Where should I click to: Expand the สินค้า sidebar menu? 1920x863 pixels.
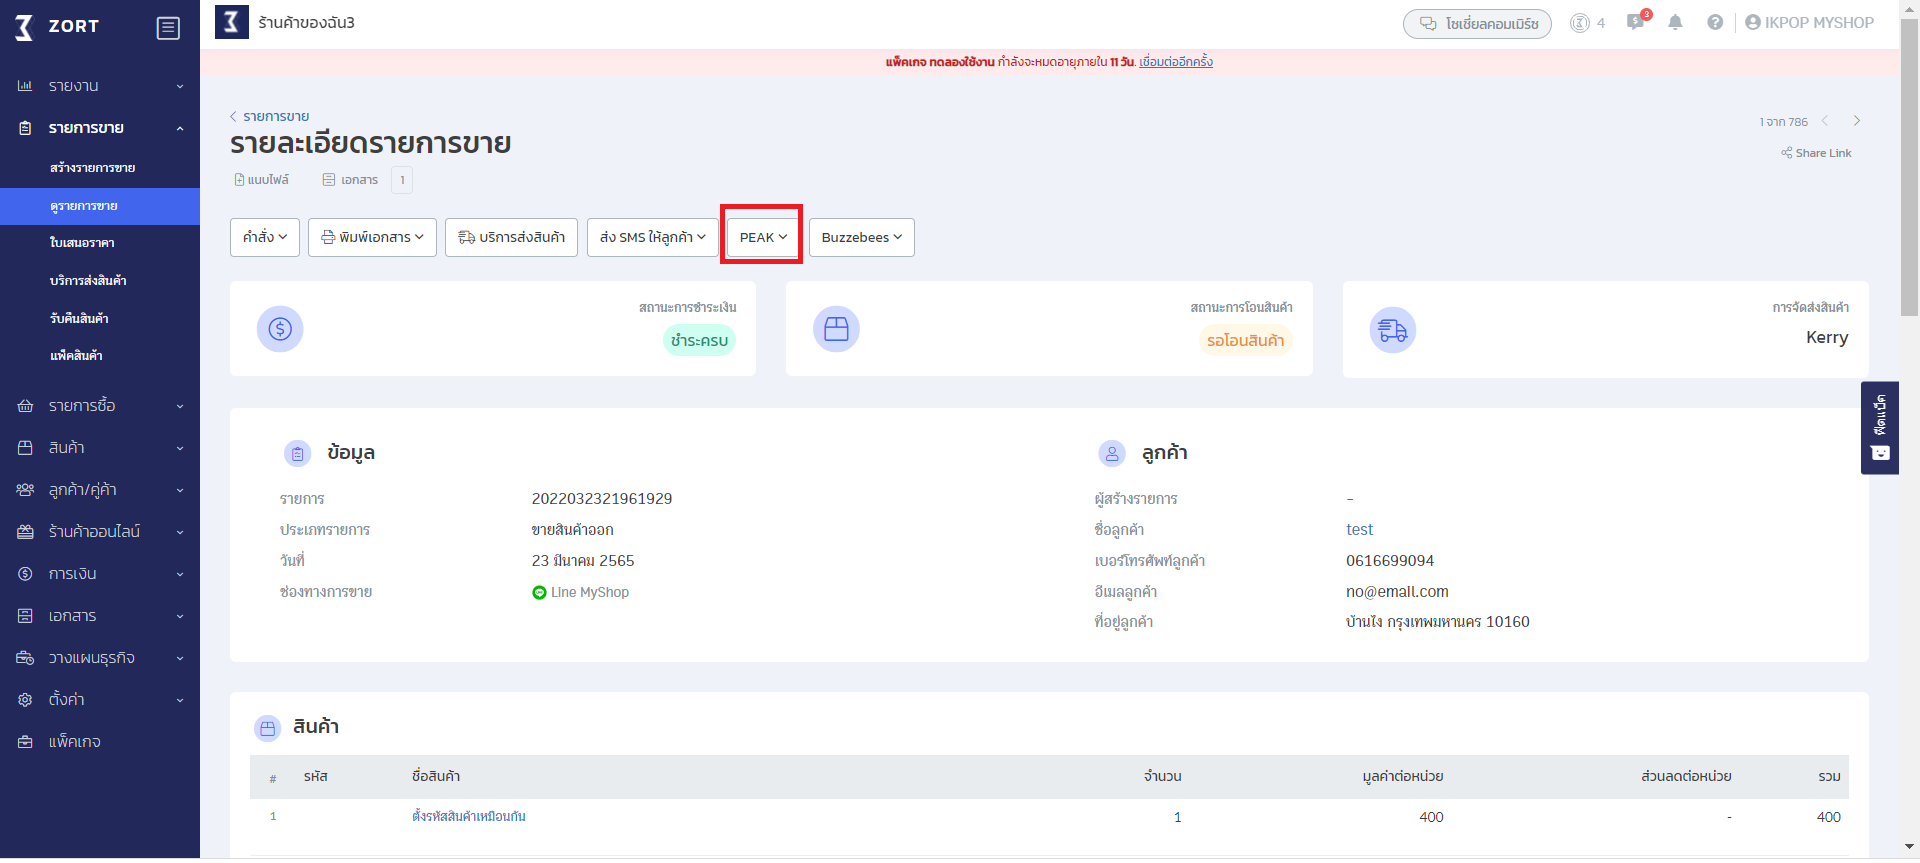pyautogui.click(x=100, y=448)
